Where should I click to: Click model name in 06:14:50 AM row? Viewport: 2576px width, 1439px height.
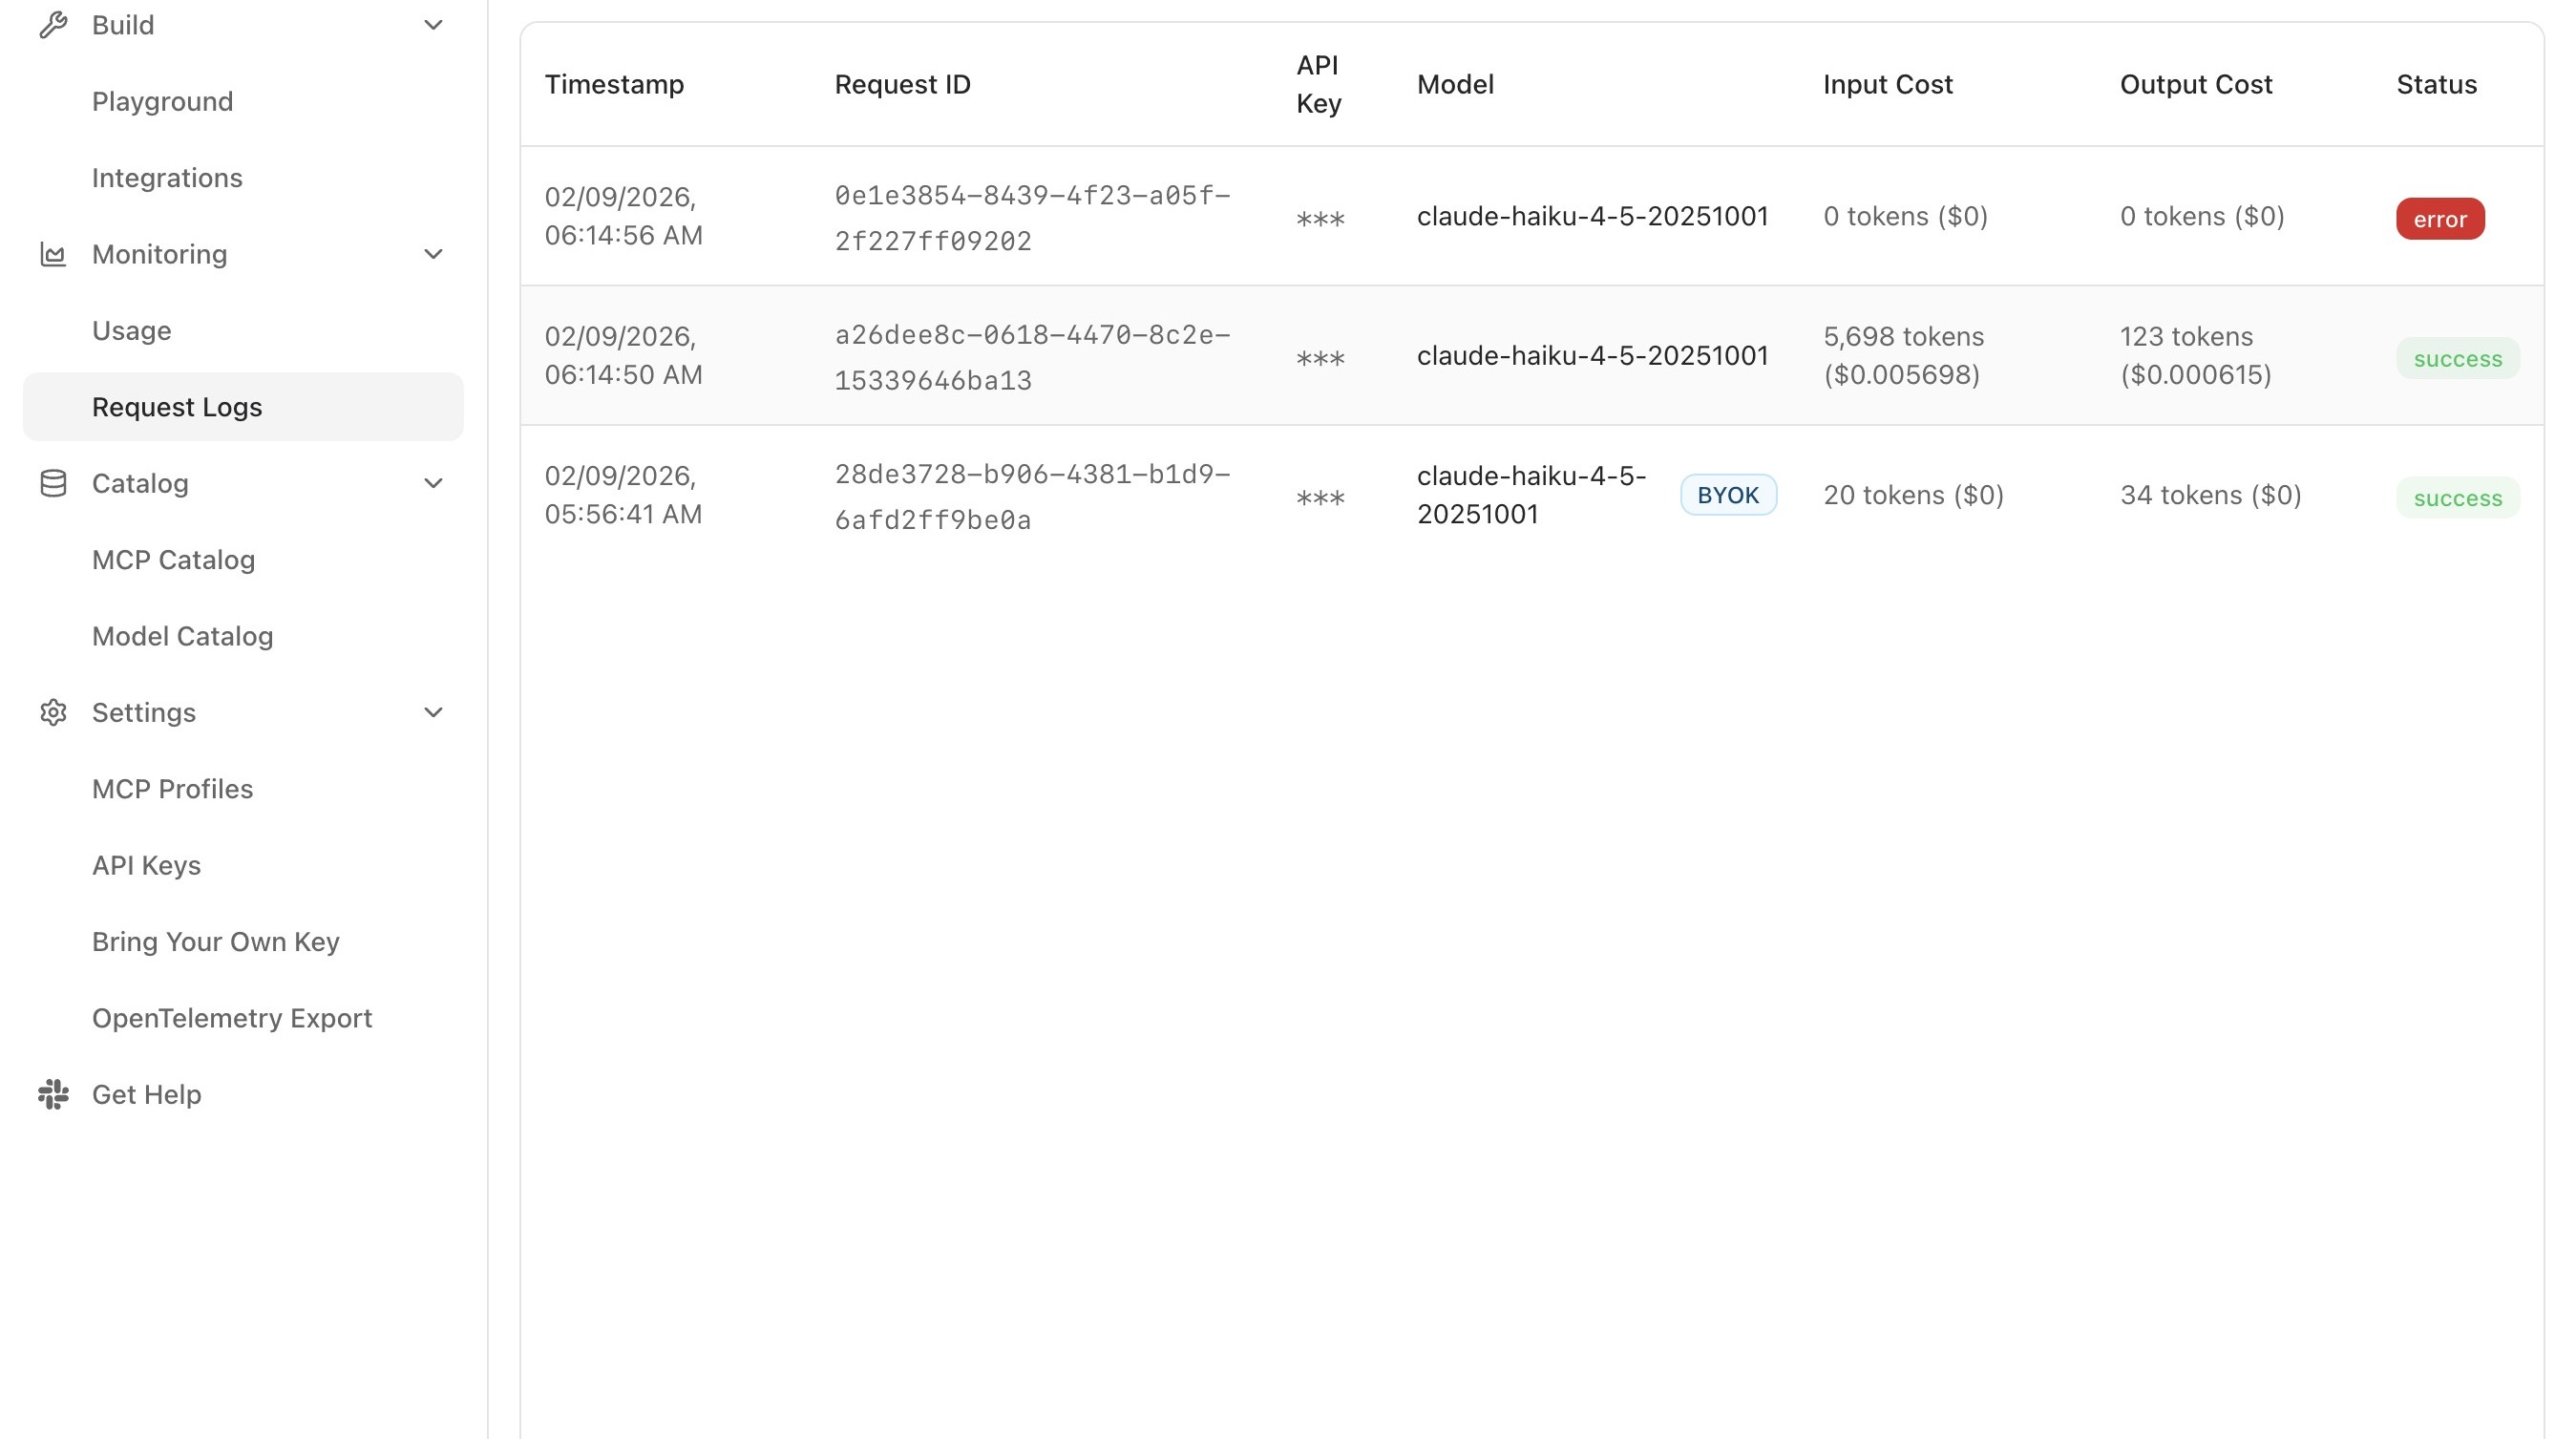coord(1592,355)
